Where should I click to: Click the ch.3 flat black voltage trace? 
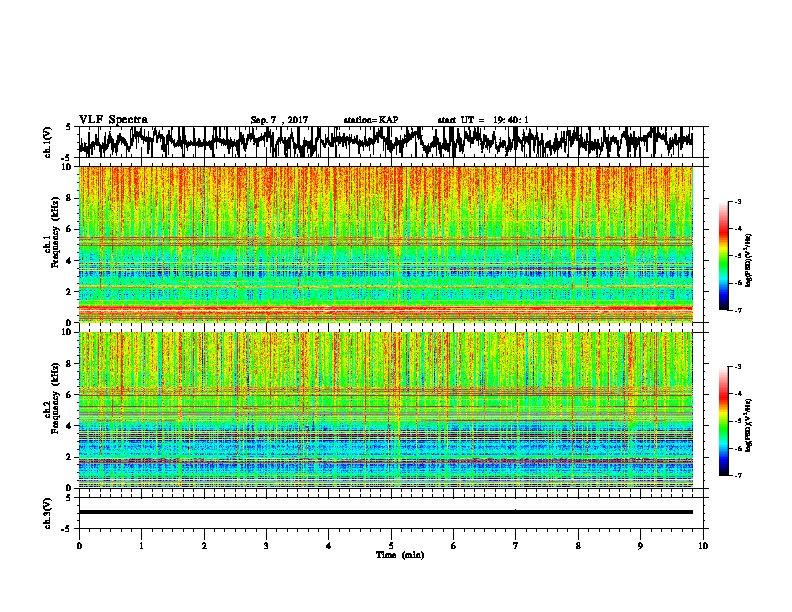(x=385, y=512)
